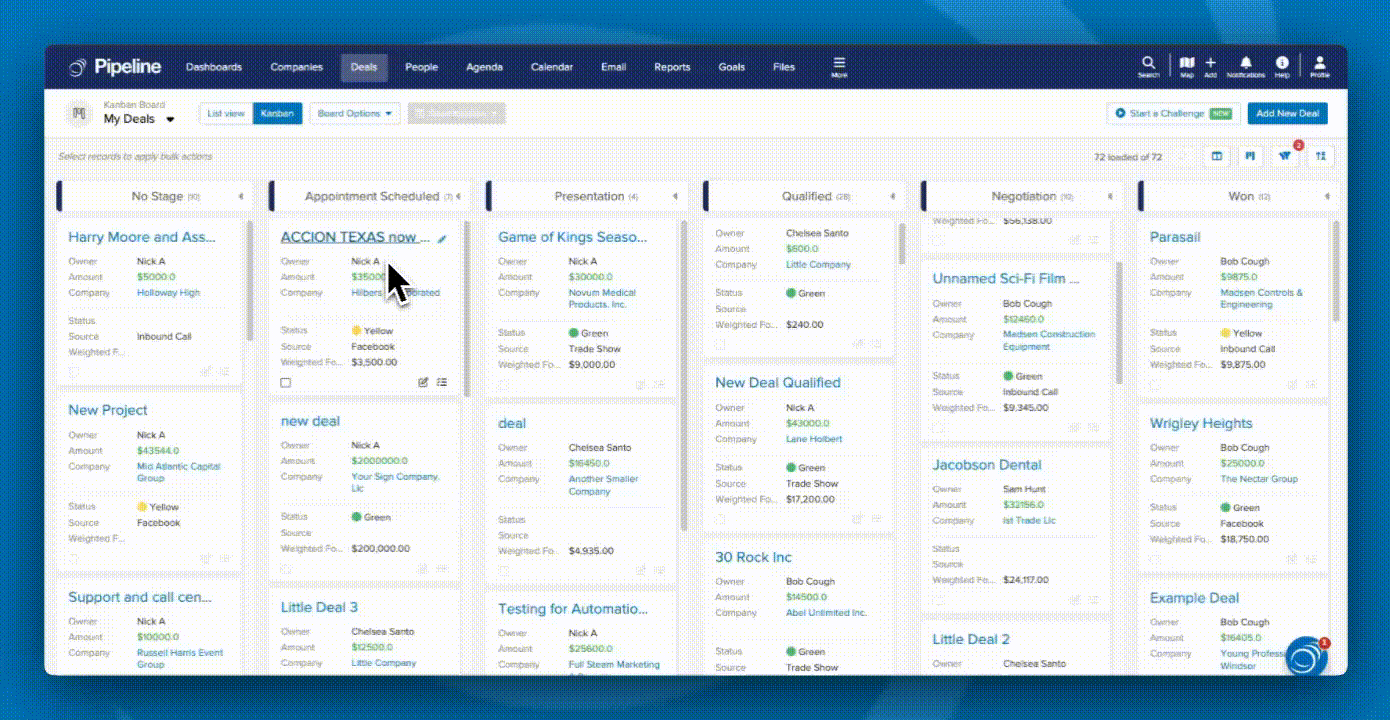Image resolution: width=1390 pixels, height=720 pixels.
Task: Check Notifications via the bell icon
Action: [x=1246, y=62]
